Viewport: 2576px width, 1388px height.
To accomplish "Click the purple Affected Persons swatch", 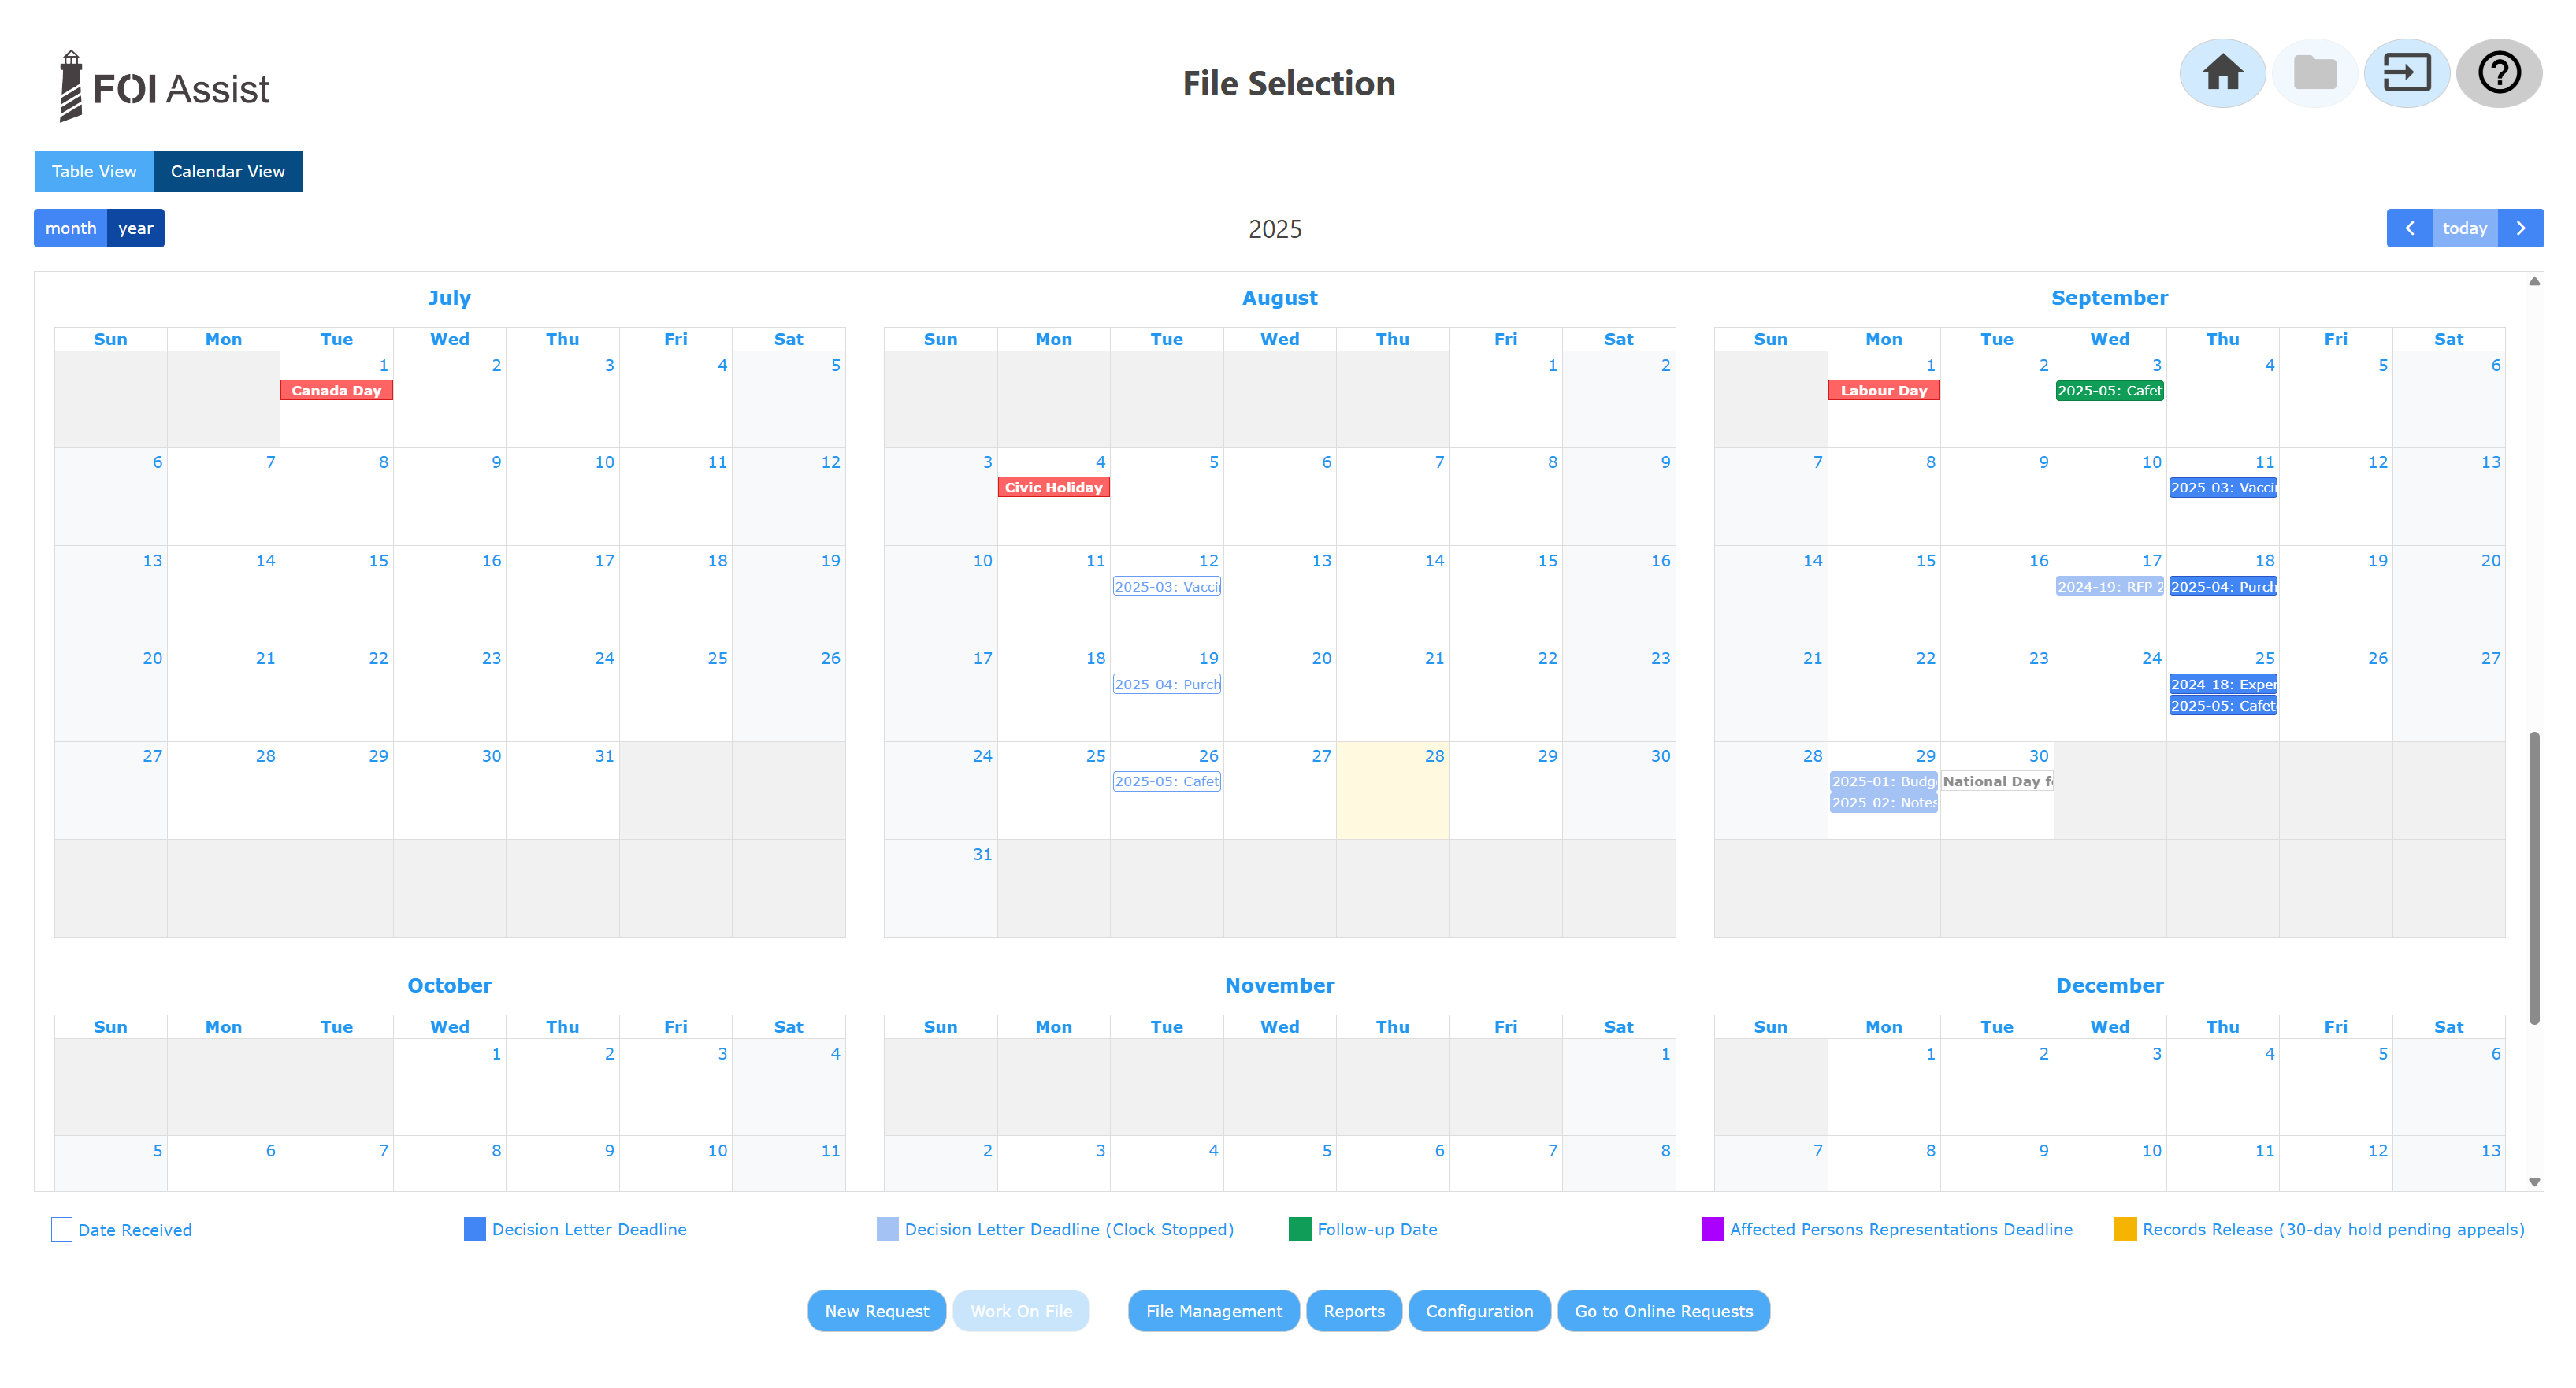I will tap(1712, 1229).
